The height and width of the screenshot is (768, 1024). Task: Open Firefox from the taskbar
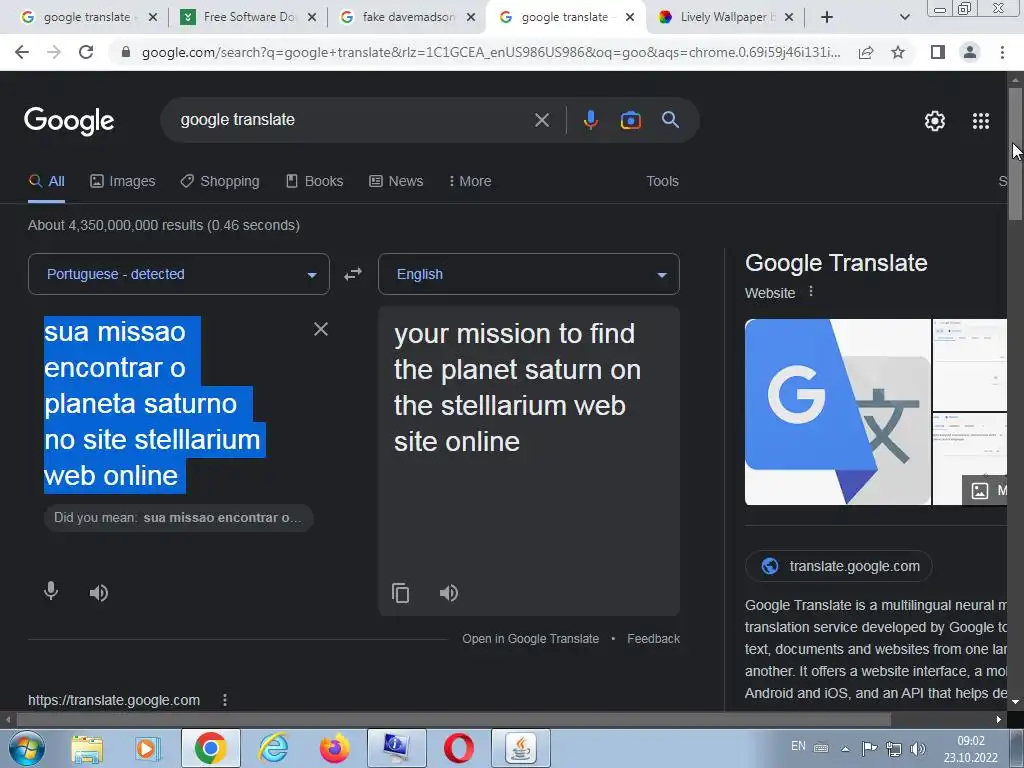pos(334,748)
